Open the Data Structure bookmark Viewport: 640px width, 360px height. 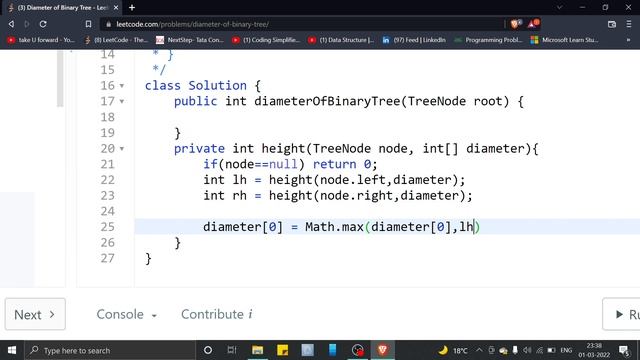pos(341,40)
